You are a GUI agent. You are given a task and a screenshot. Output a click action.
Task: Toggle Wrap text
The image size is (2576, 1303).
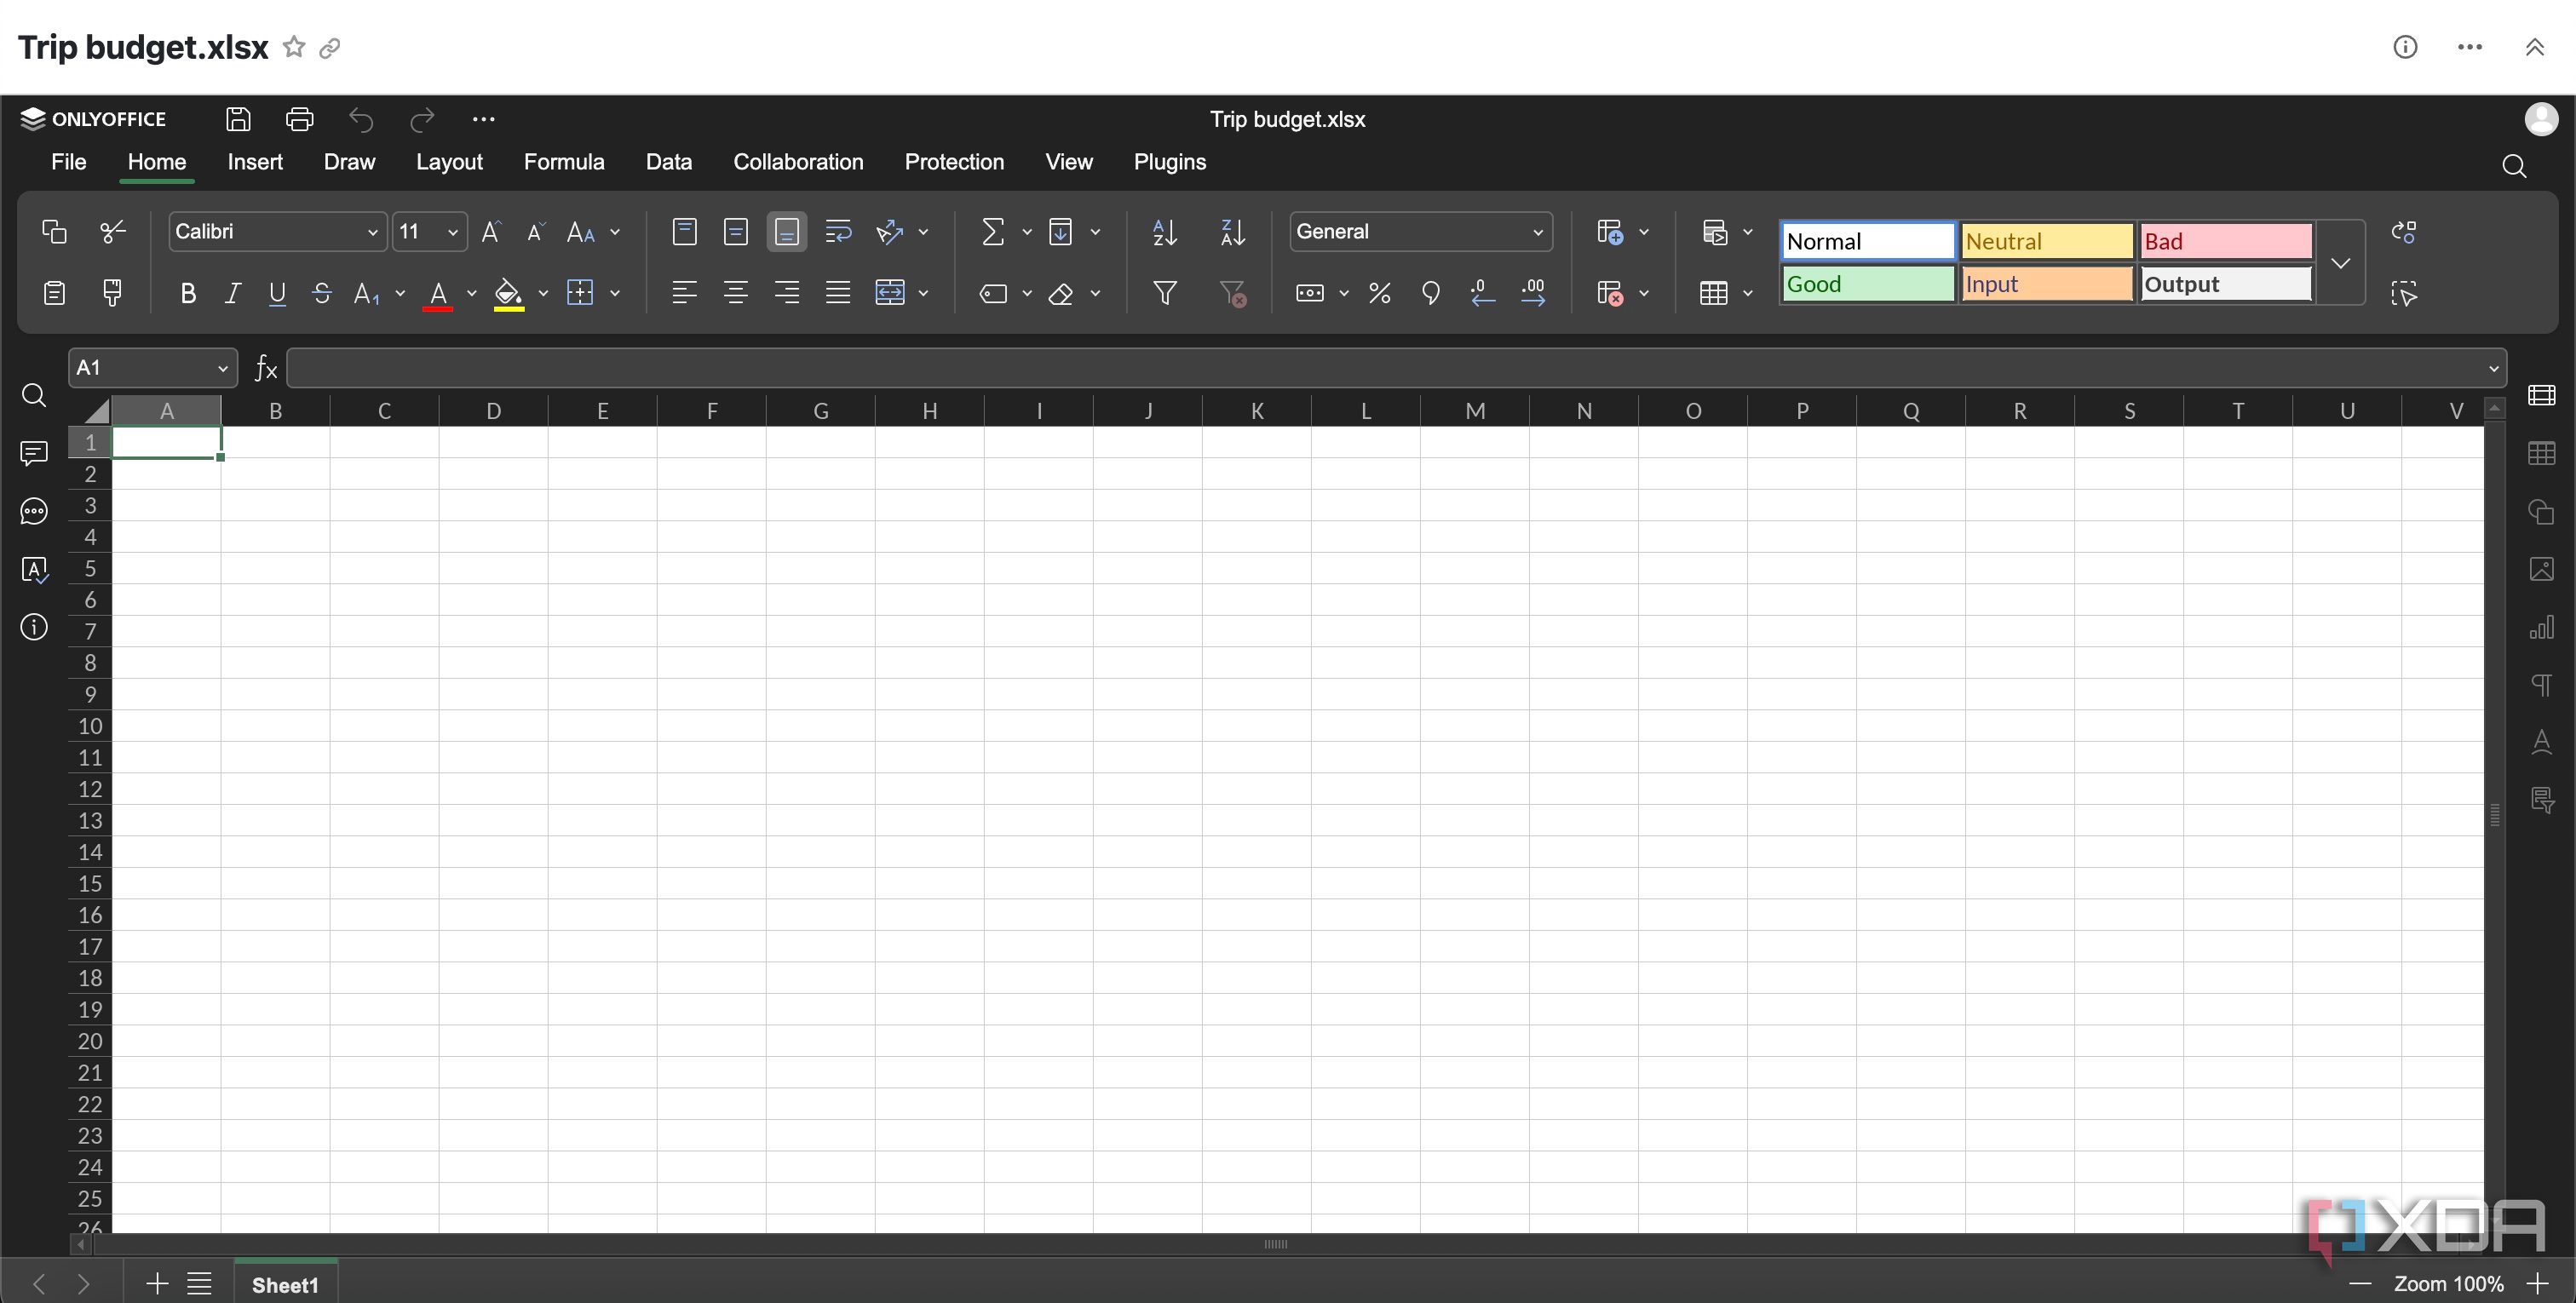pyautogui.click(x=838, y=232)
